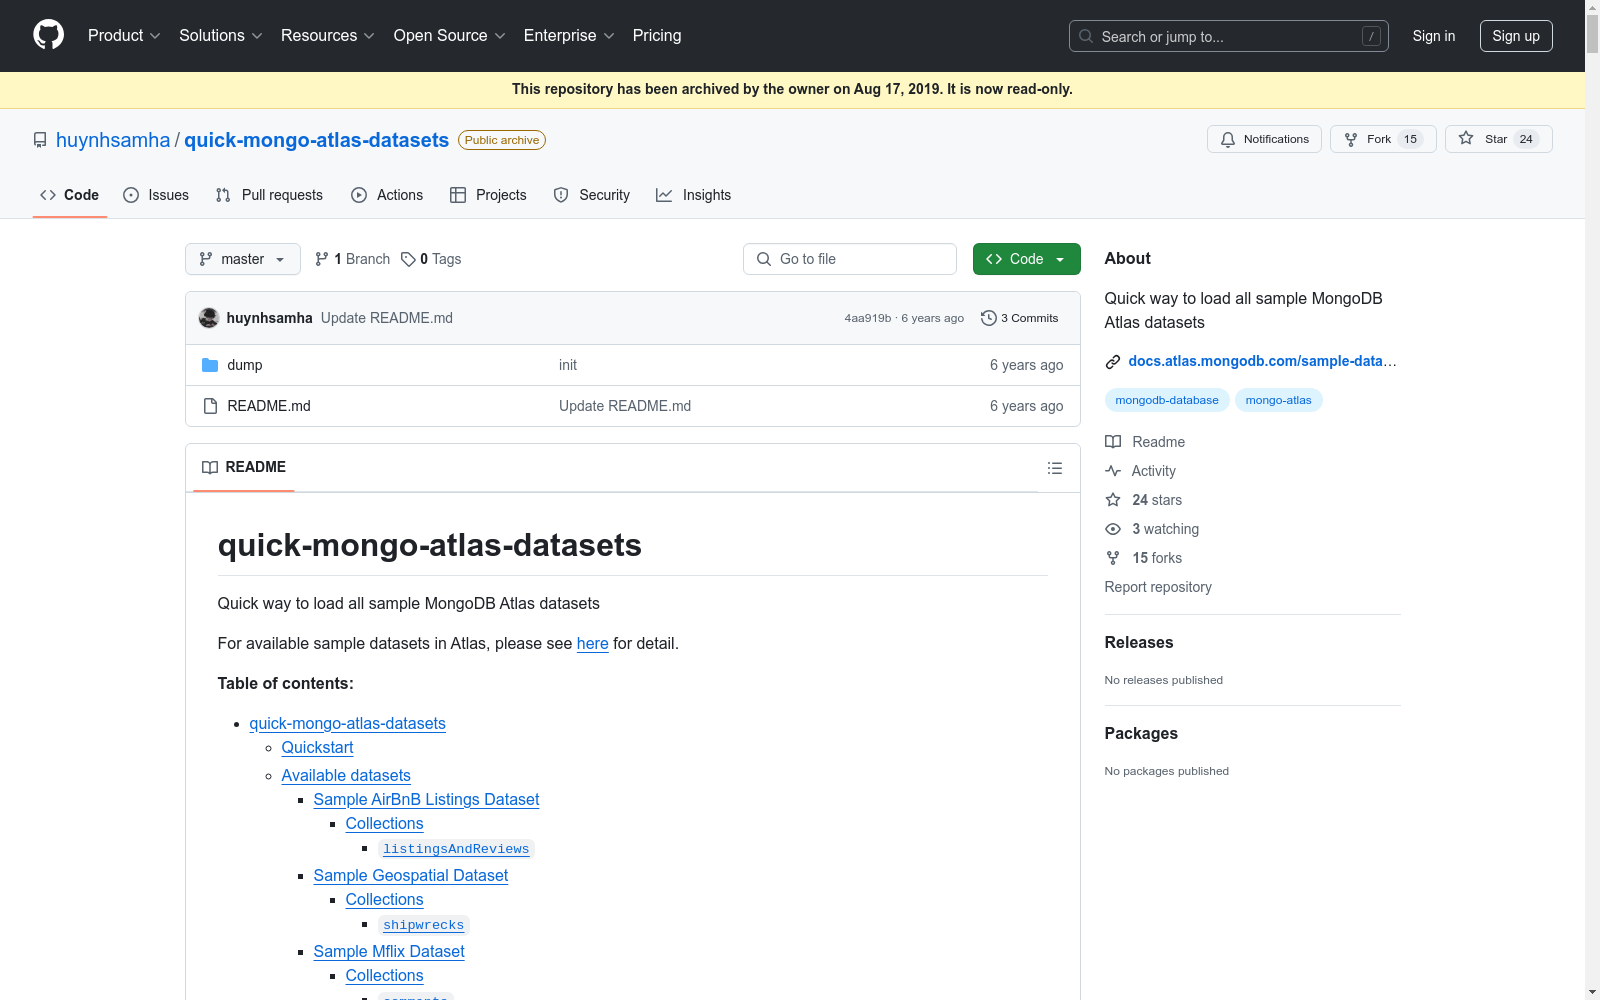Viewport: 1600px width, 1000px height.
Task: Fork this repository
Action: click(1383, 139)
